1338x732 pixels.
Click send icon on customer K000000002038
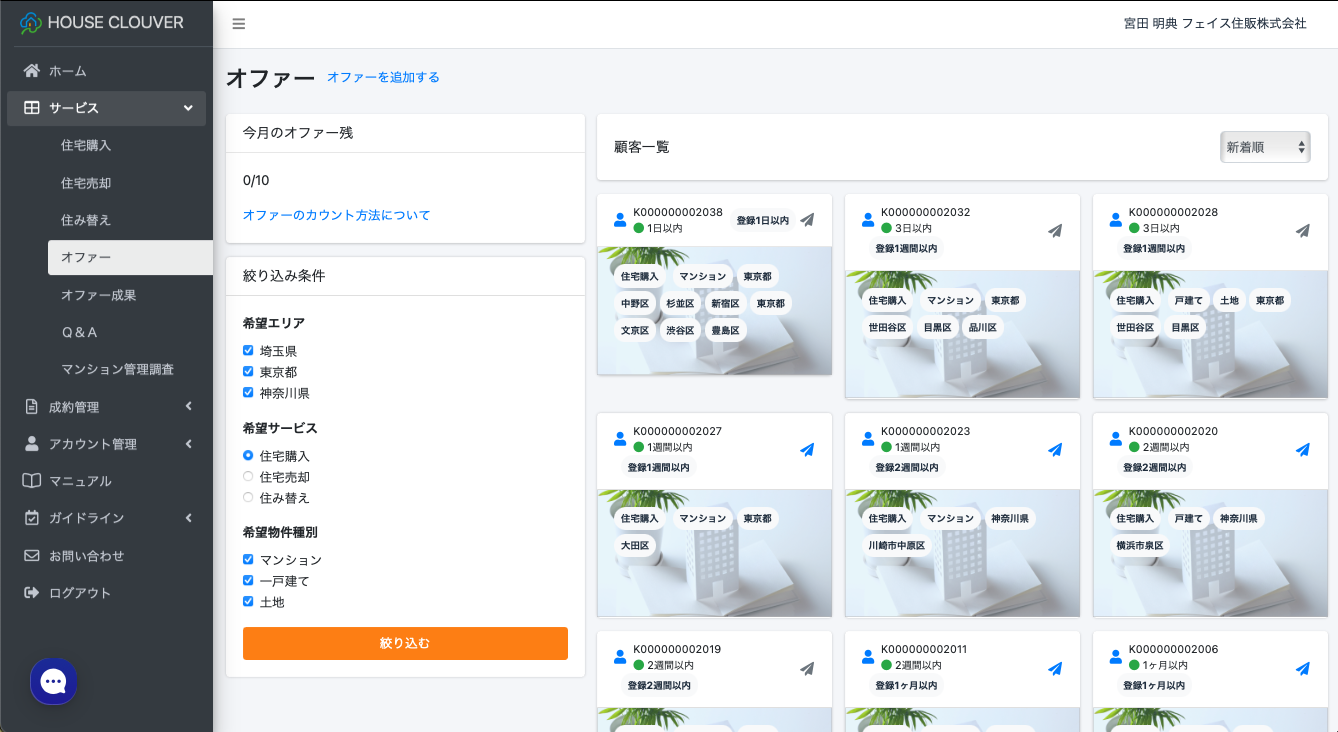coord(808,220)
